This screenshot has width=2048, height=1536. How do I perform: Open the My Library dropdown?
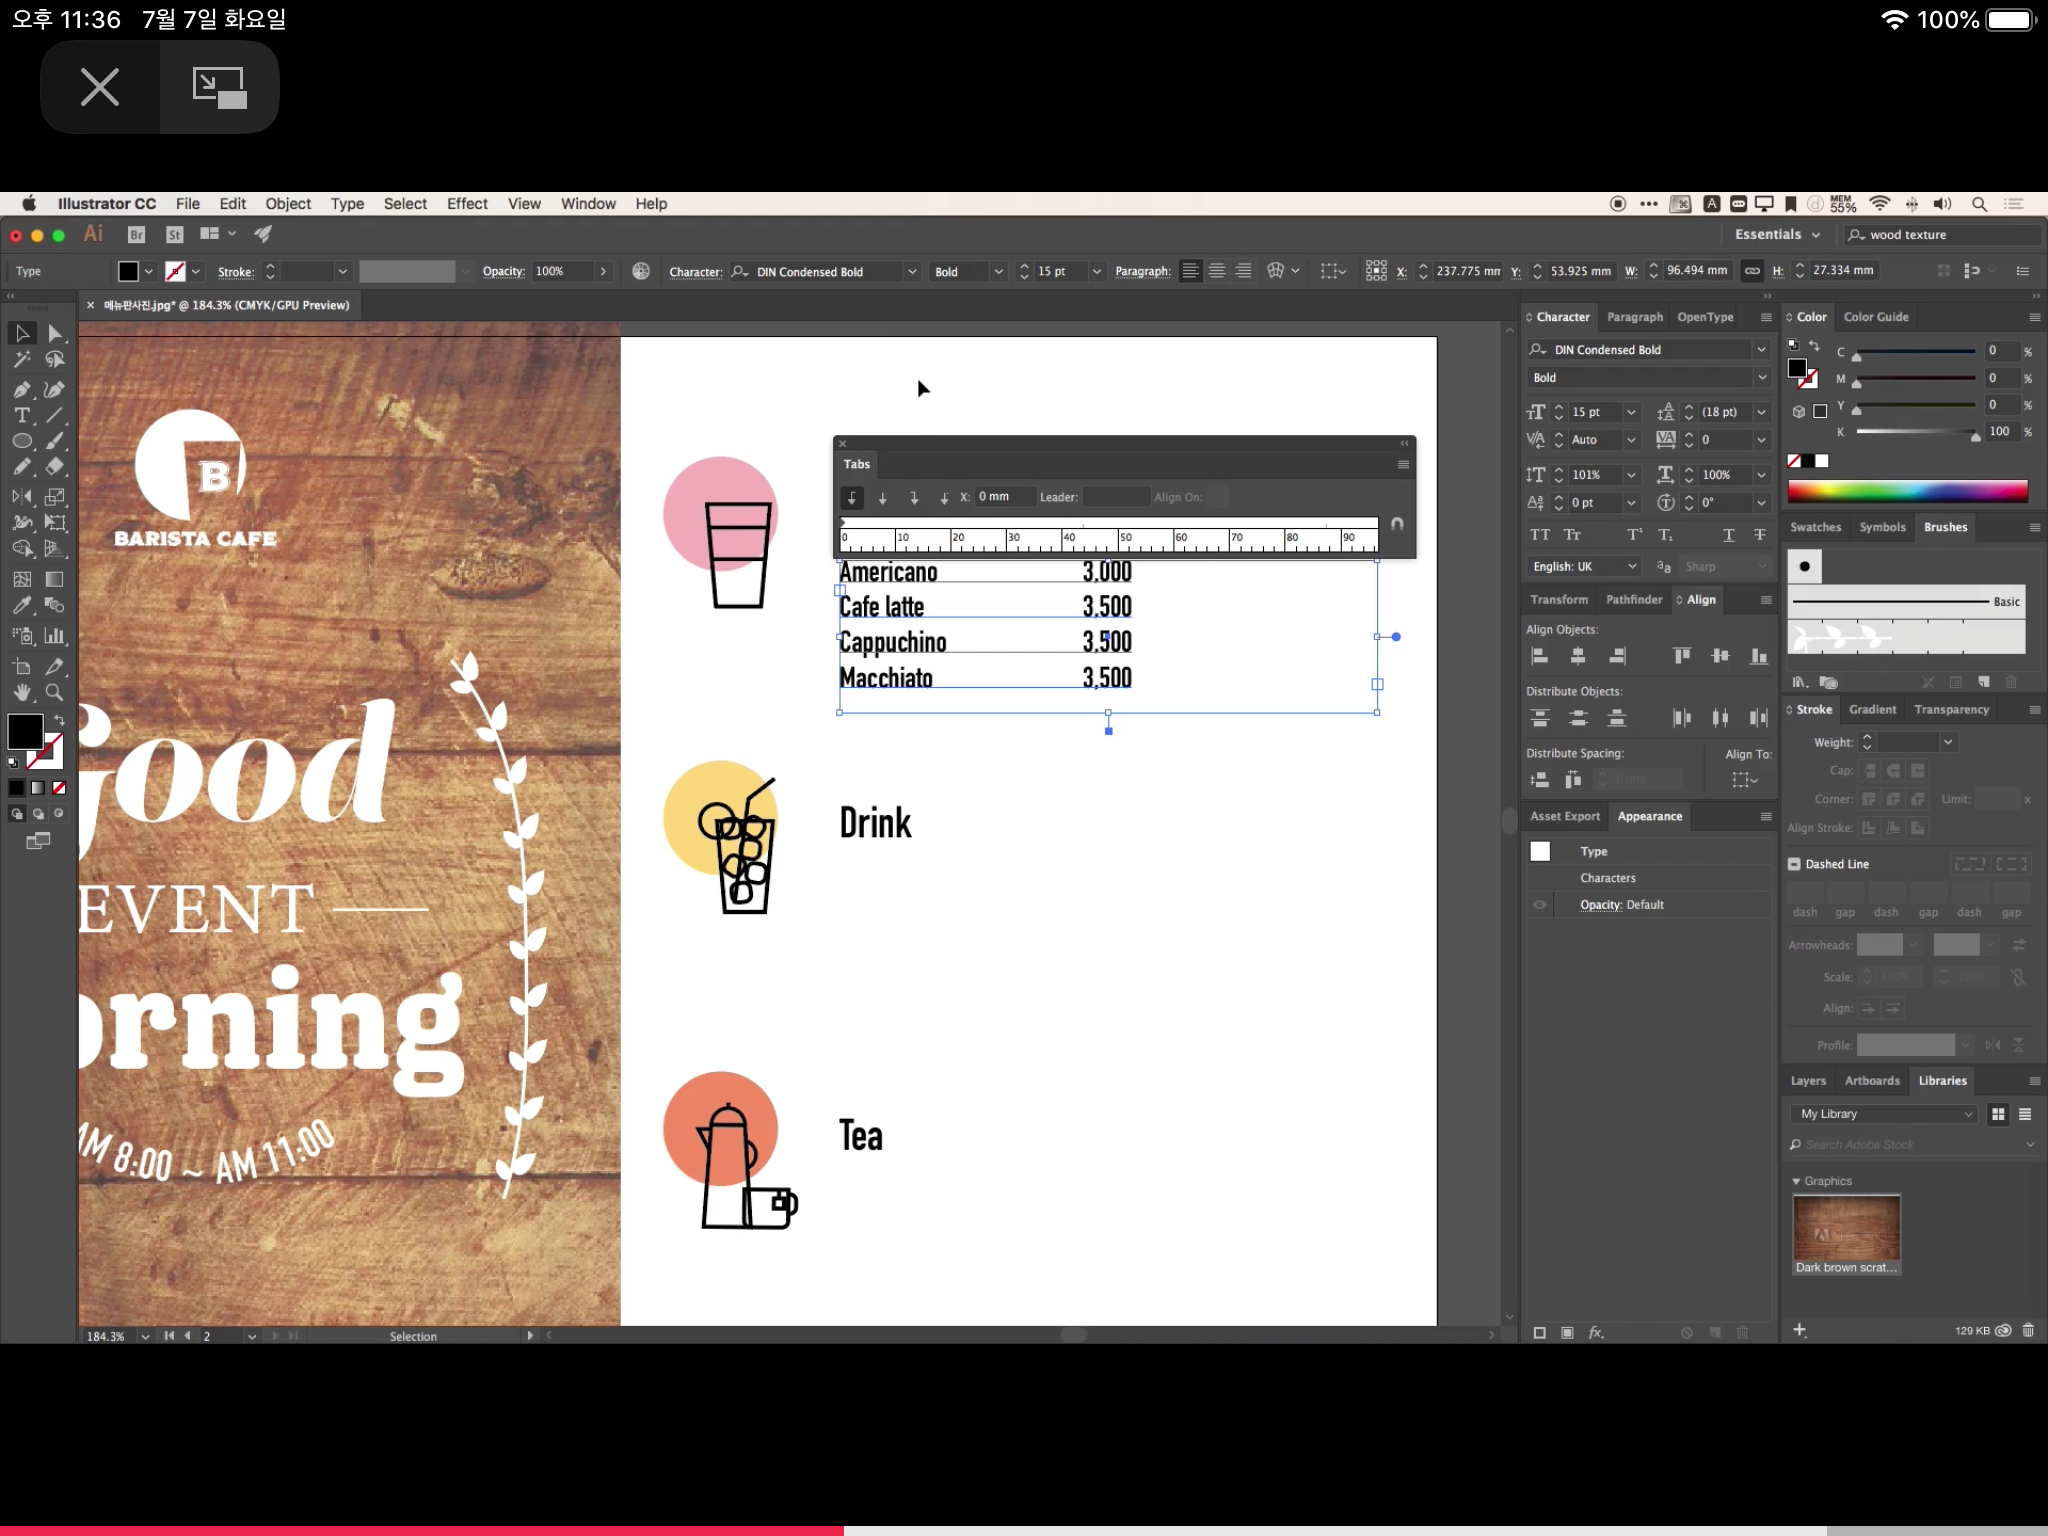pyautogui.click(x=1884, y=1114)
